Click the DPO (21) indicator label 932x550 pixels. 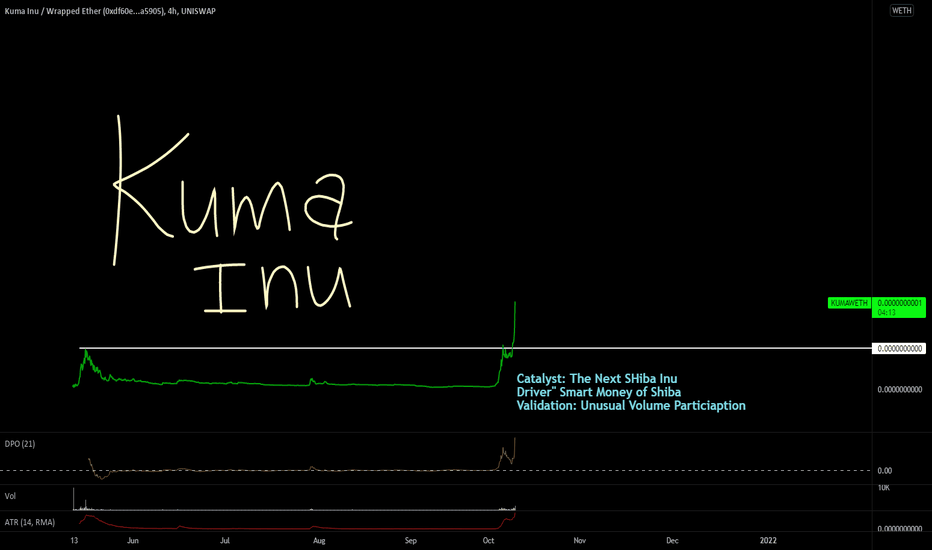click(20, 444)
